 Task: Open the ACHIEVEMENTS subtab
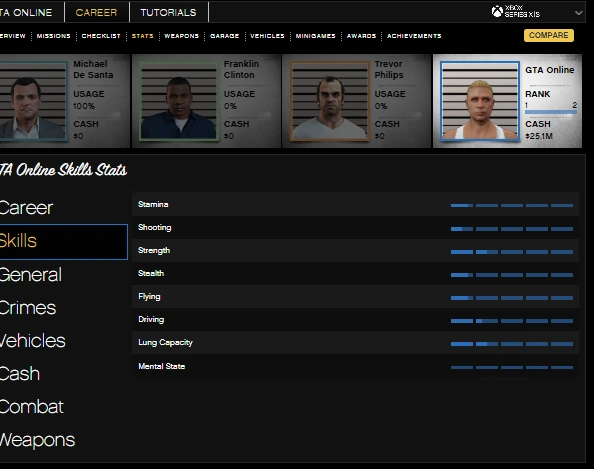click(414, 36)
